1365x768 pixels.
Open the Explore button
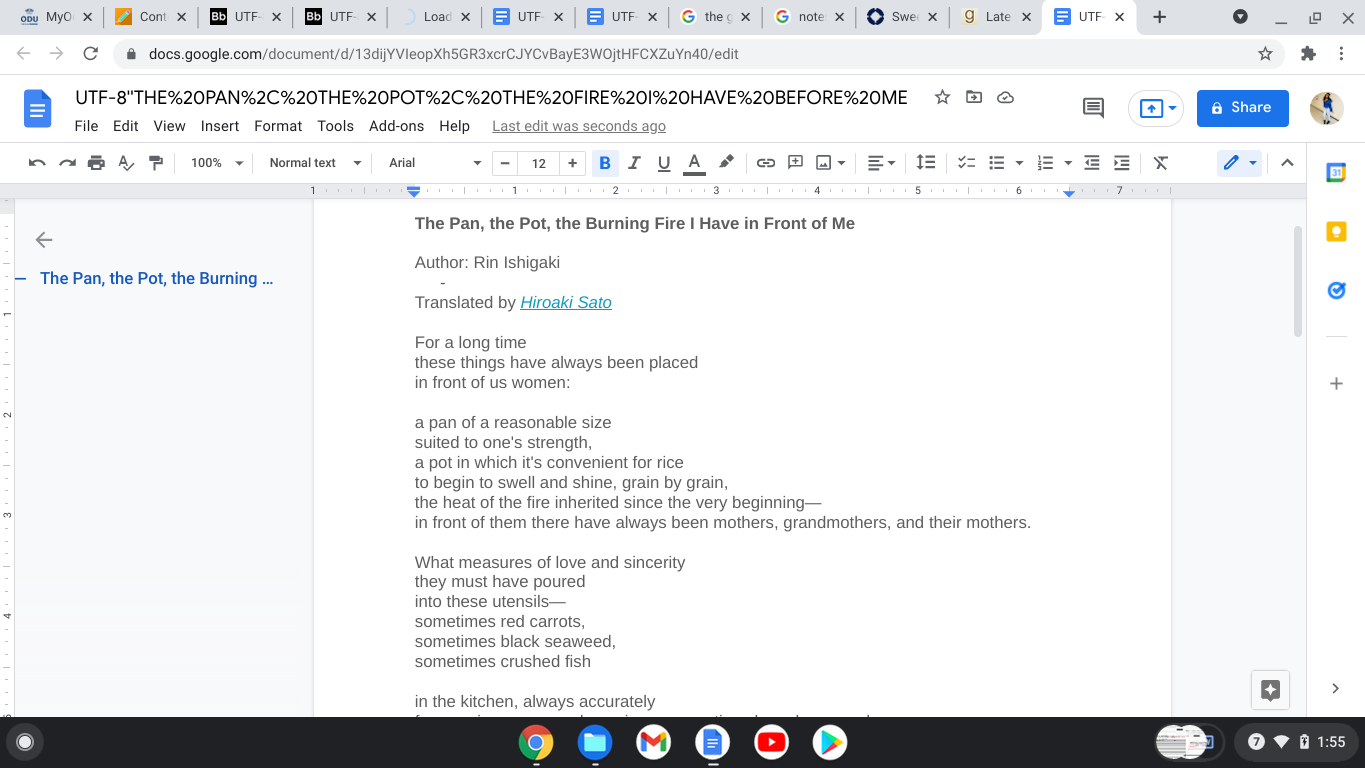(1270, 689)
